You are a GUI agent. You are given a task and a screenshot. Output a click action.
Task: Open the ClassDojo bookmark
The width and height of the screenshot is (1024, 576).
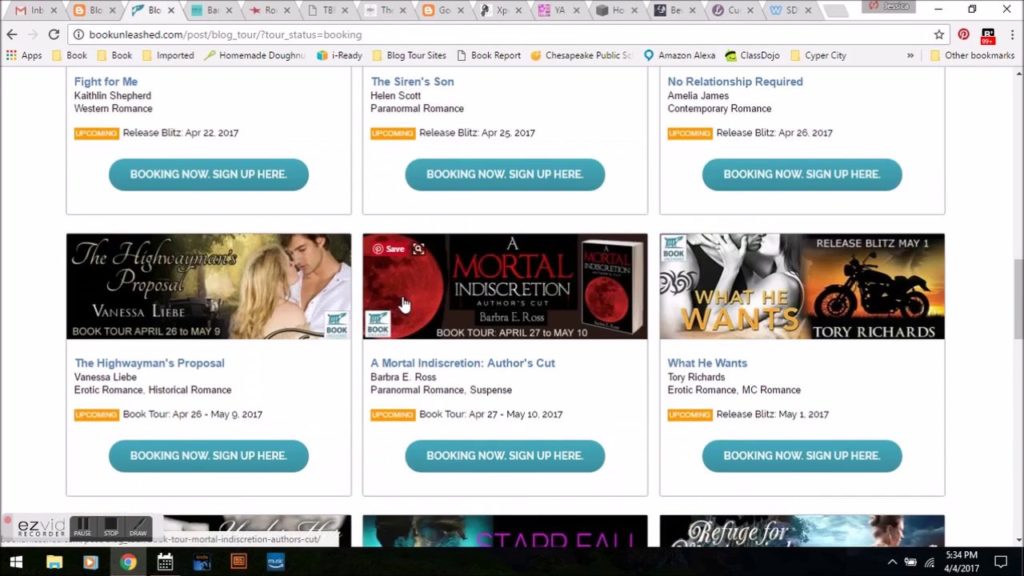click(752, 56)
